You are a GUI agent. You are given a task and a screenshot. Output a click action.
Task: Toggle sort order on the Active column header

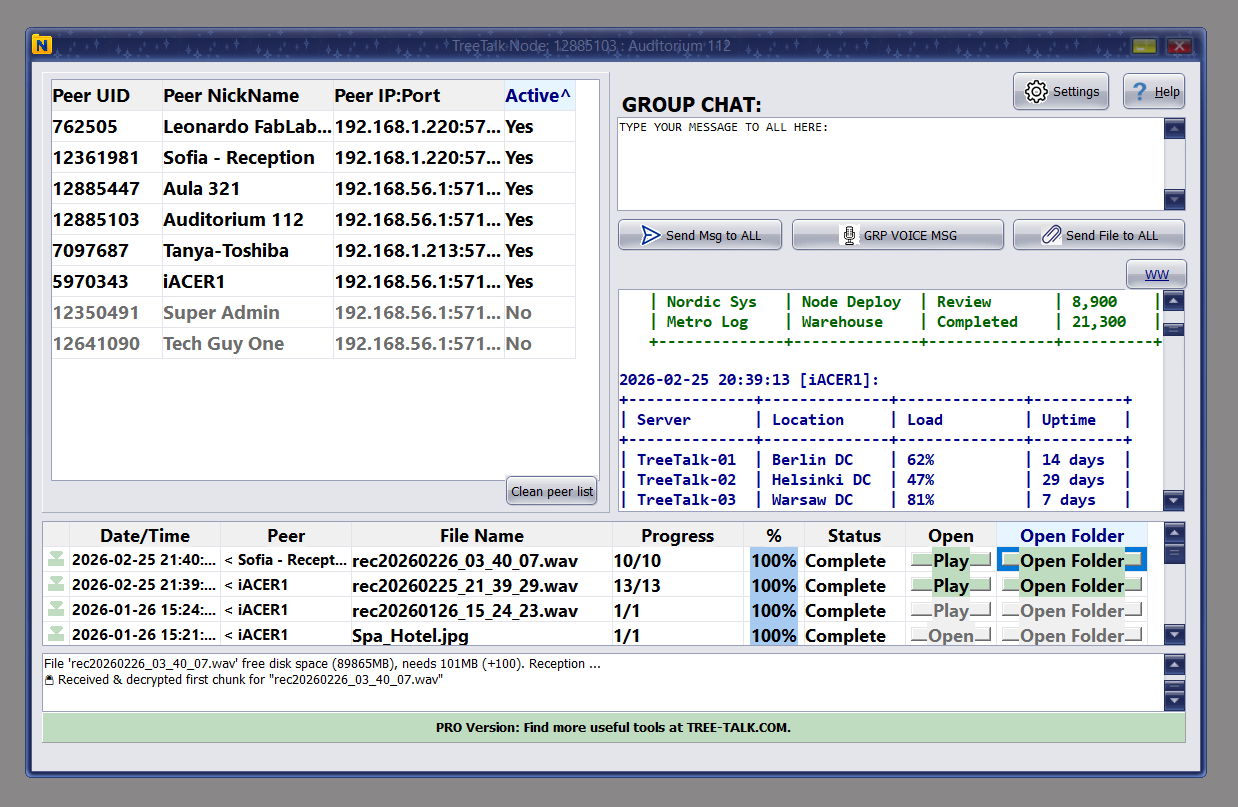[x=538, y=95]
